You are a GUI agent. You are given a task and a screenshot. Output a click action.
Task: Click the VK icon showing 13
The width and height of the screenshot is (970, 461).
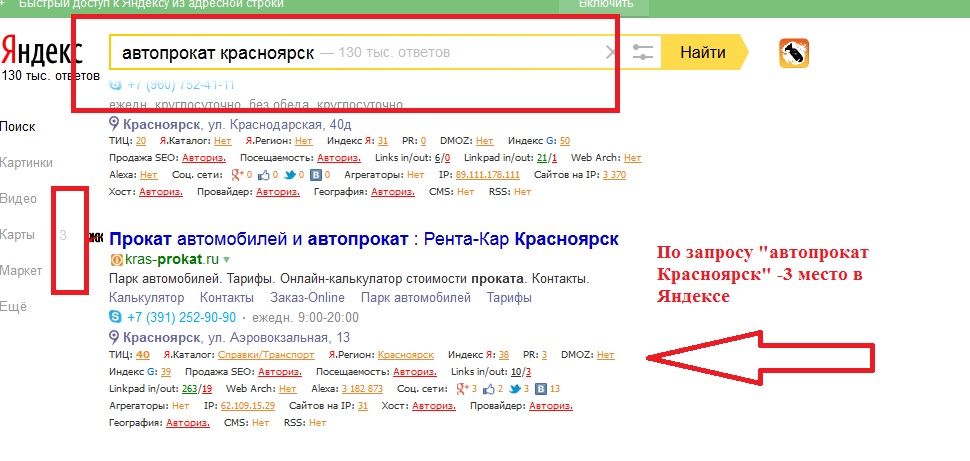tap(541, 389)
